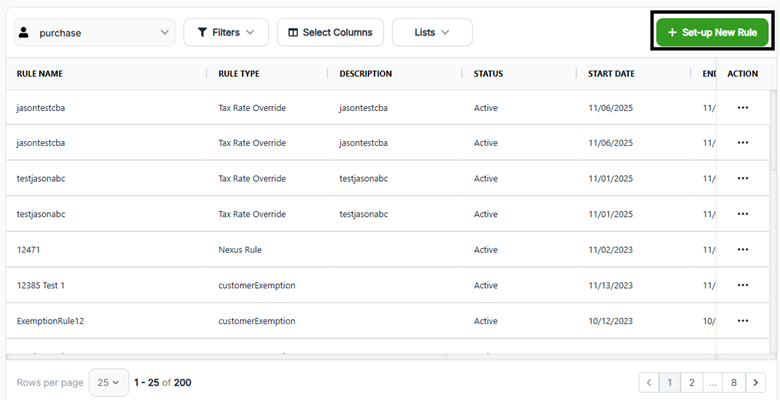Open Select Columns options
The width and height of the screenshot is (780, 400).
click(x=330, y=32)
